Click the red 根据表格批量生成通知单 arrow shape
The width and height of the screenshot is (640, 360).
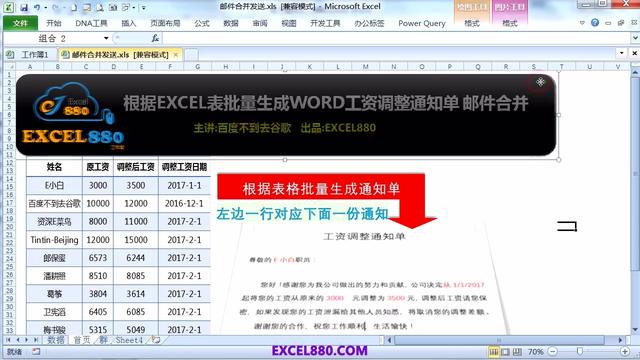(x=321, y=188)
